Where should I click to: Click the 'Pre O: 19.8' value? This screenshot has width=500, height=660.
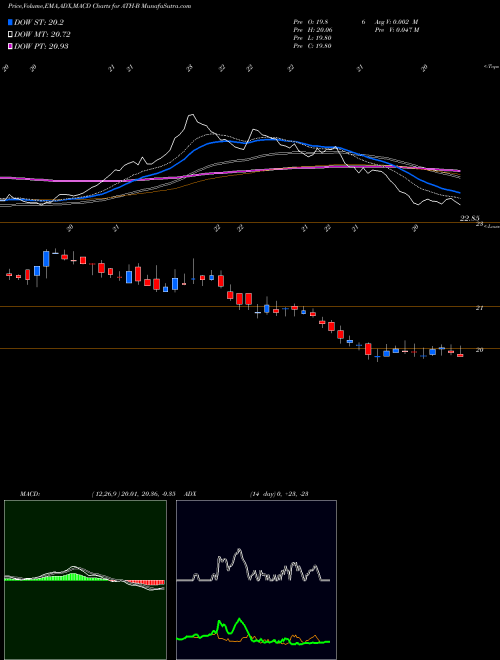pos(312,21)
